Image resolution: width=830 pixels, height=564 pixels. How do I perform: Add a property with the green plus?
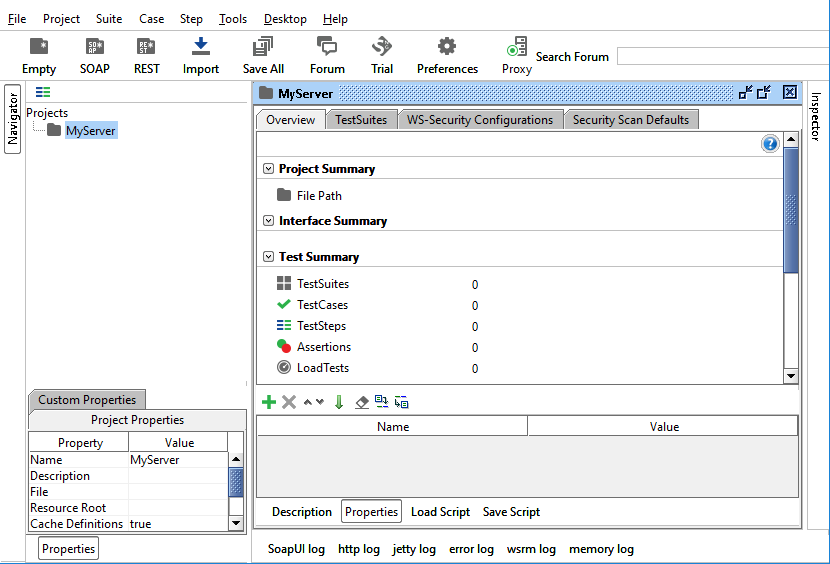click(268, 402)
